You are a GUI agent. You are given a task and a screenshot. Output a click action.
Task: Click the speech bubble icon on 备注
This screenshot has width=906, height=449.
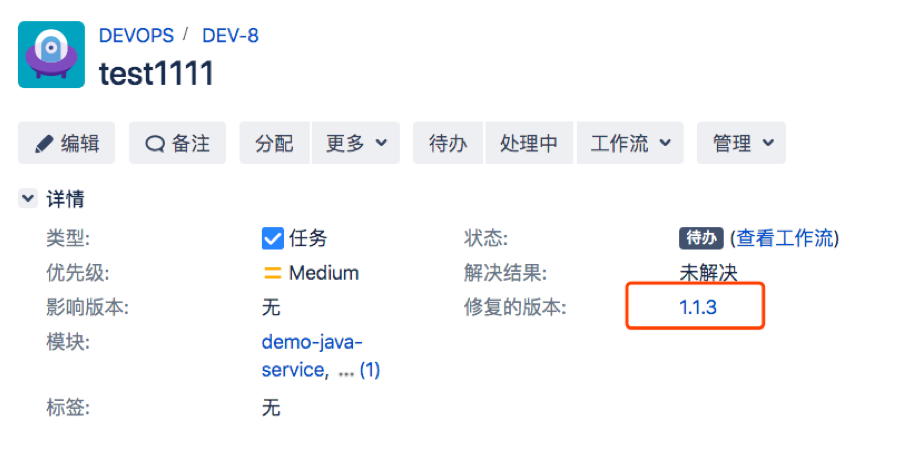click(155, 143)
